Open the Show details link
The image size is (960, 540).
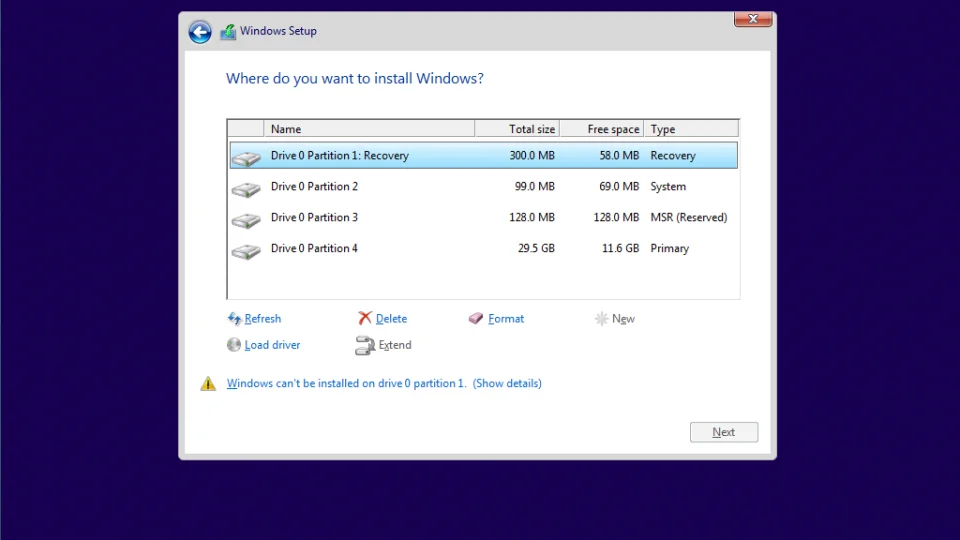tap(507, 383)
